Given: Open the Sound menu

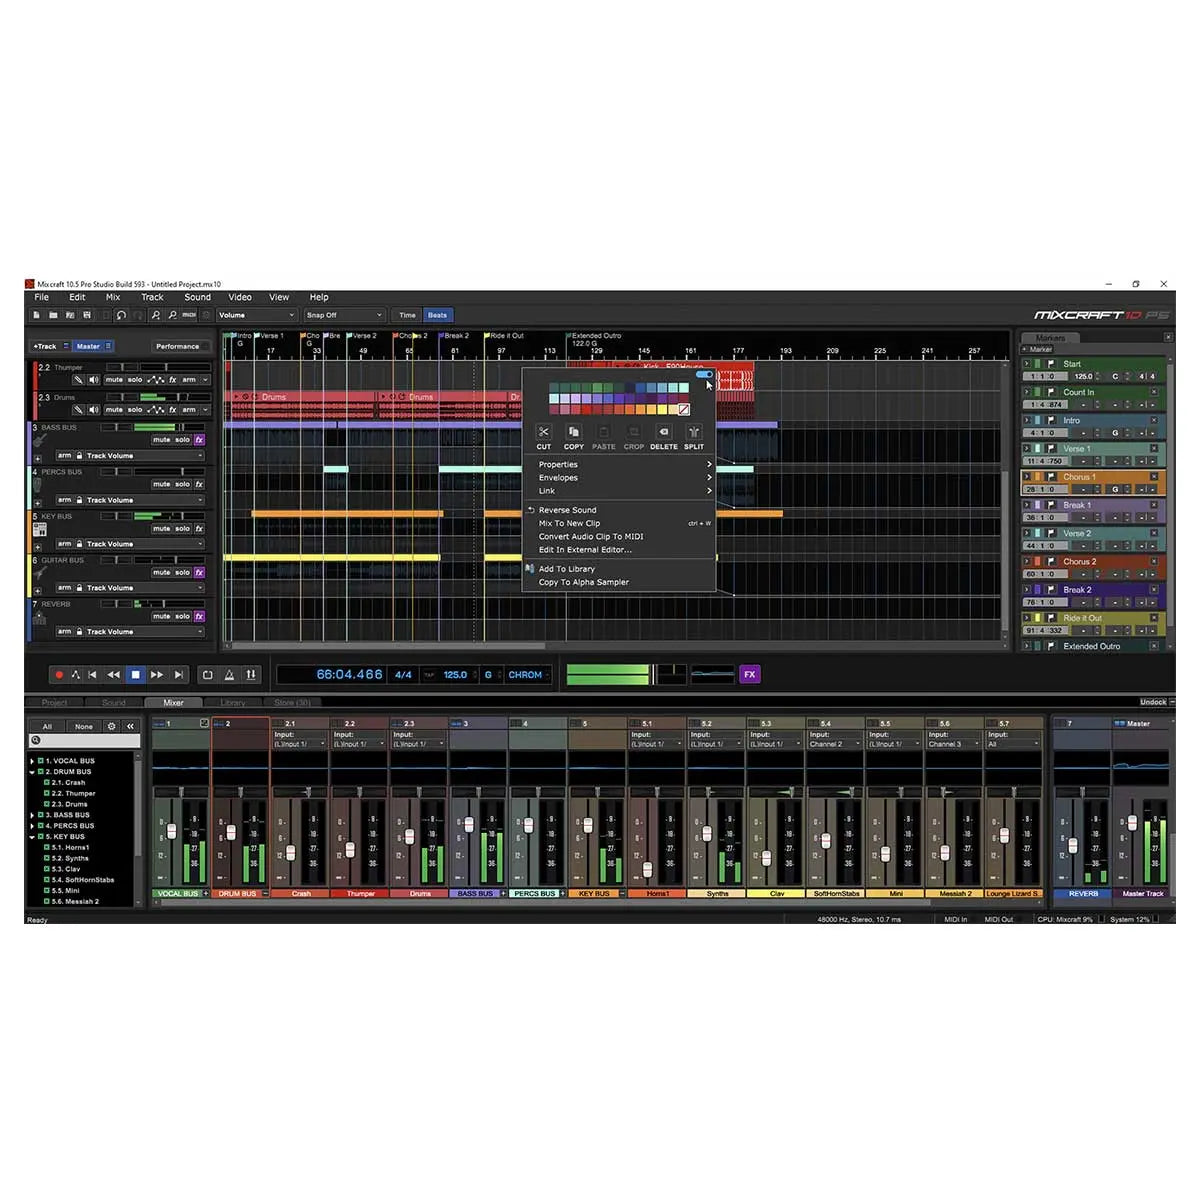Looking at the screenshot, I should coord(196,297).
